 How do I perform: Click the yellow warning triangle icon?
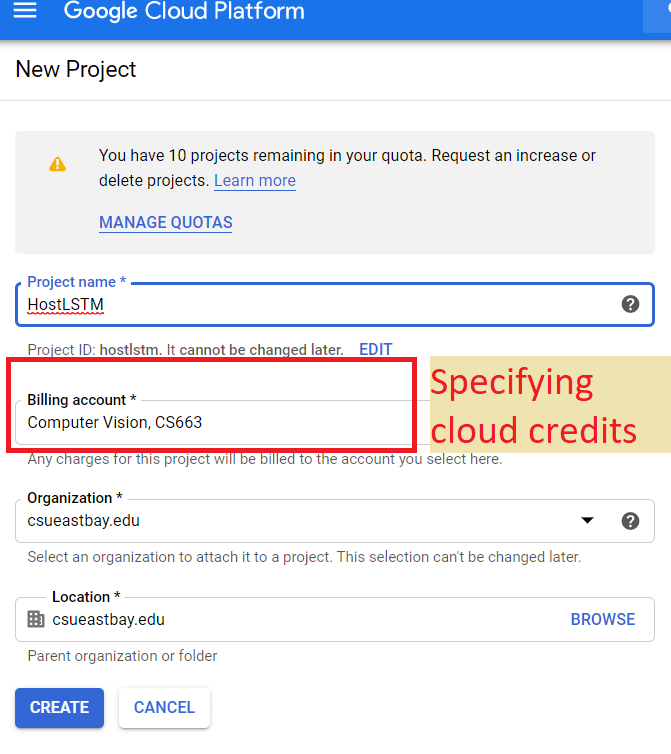(58, 164)
